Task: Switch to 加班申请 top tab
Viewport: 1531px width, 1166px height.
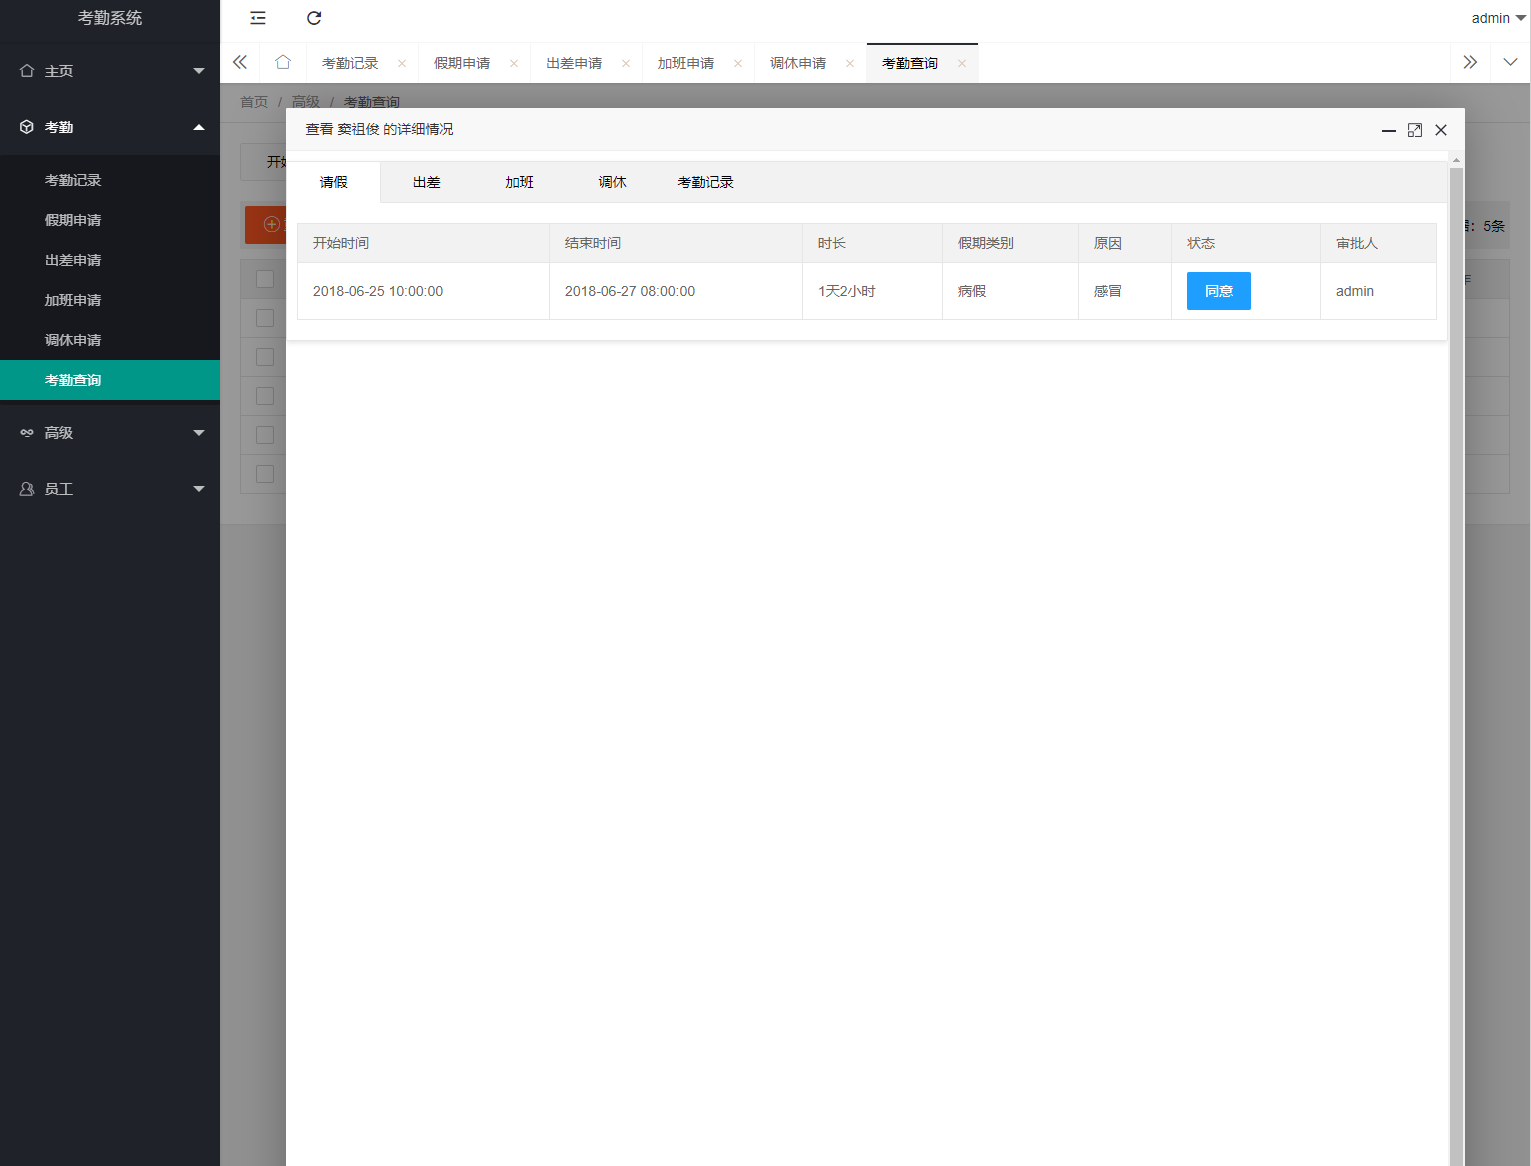Action: point(686,63)
